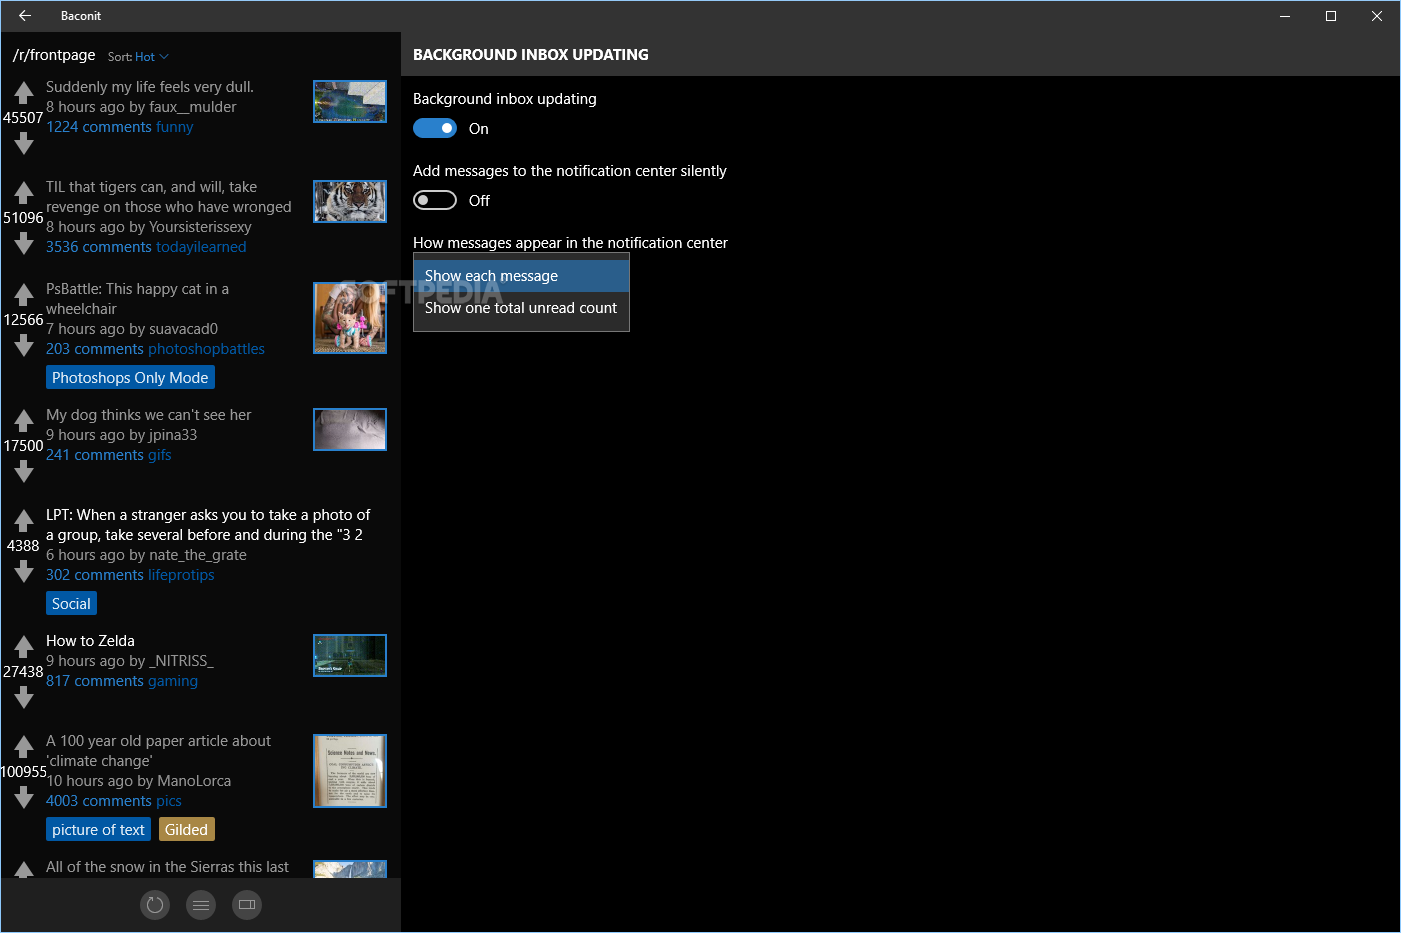Open post titled 'How to Zelda'

pos(90,641)
